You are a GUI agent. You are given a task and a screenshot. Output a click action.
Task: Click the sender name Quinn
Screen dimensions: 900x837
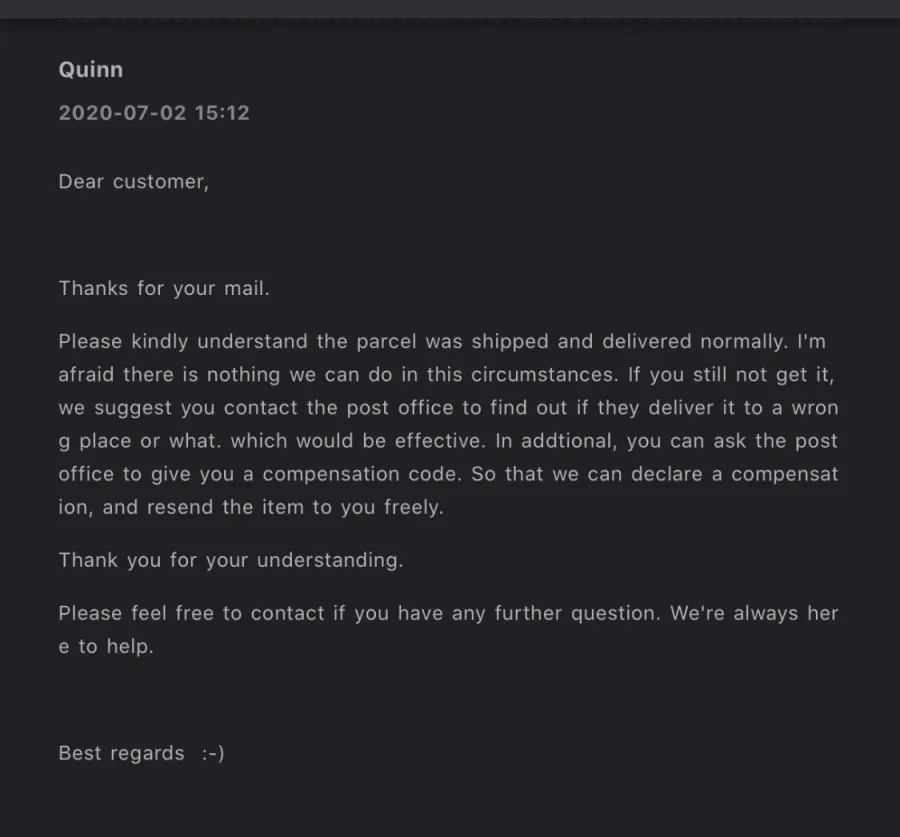click(91, 70)
